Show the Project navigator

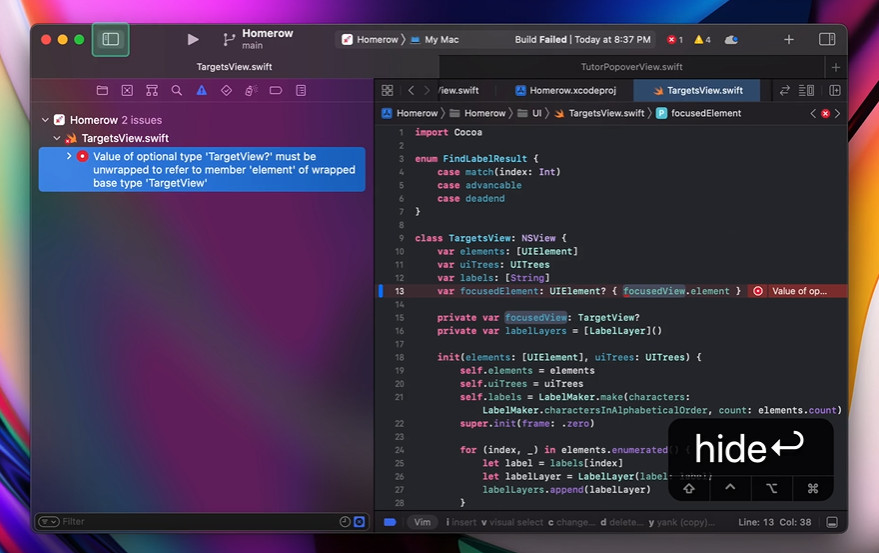point(102,90)
